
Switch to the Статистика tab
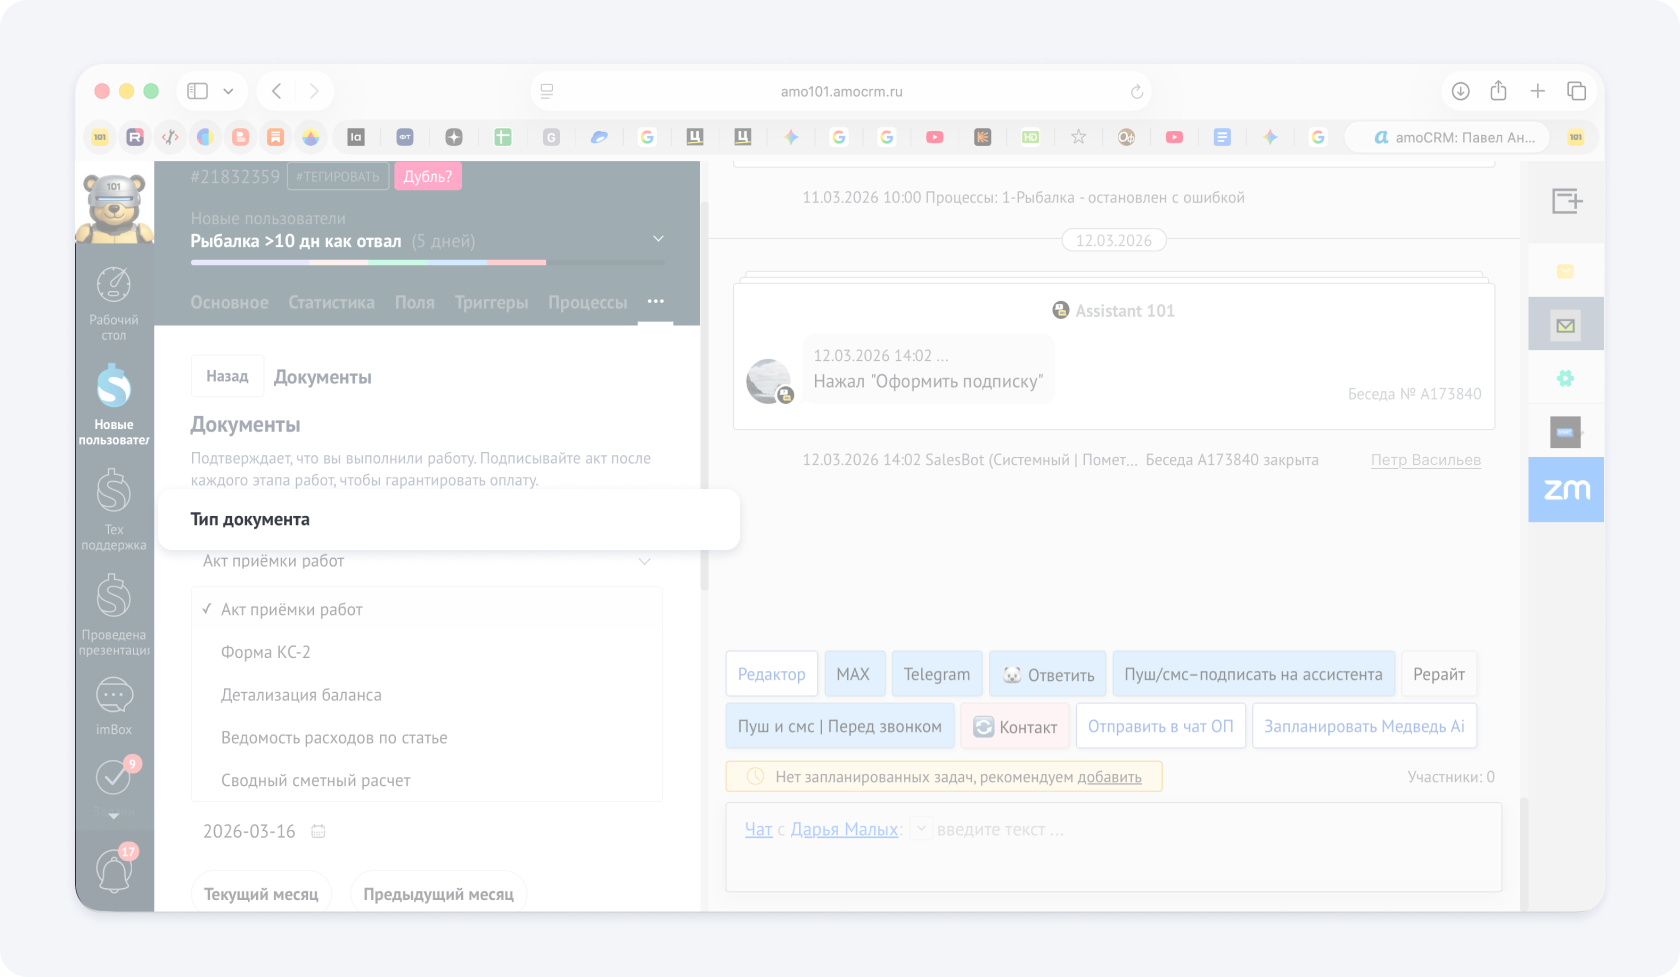click(x=332, y=302)
